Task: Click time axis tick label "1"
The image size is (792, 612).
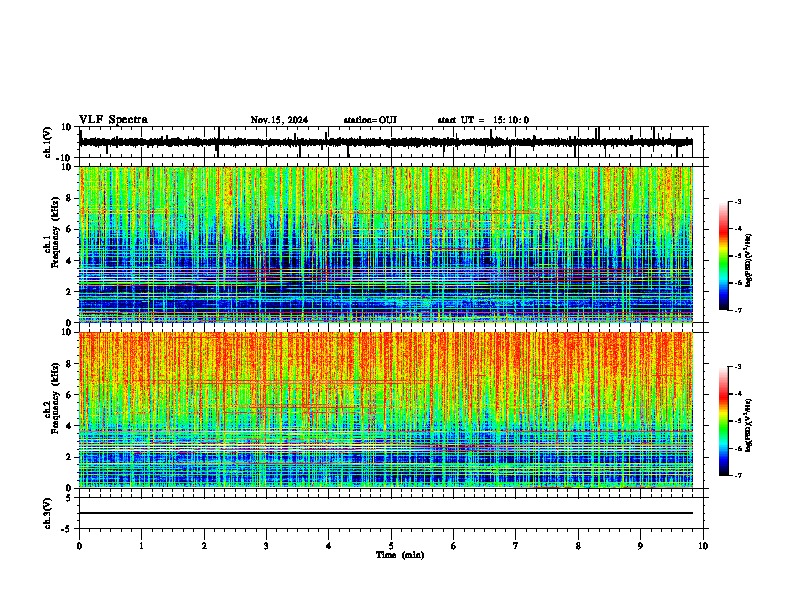Action: pos(141,546)
